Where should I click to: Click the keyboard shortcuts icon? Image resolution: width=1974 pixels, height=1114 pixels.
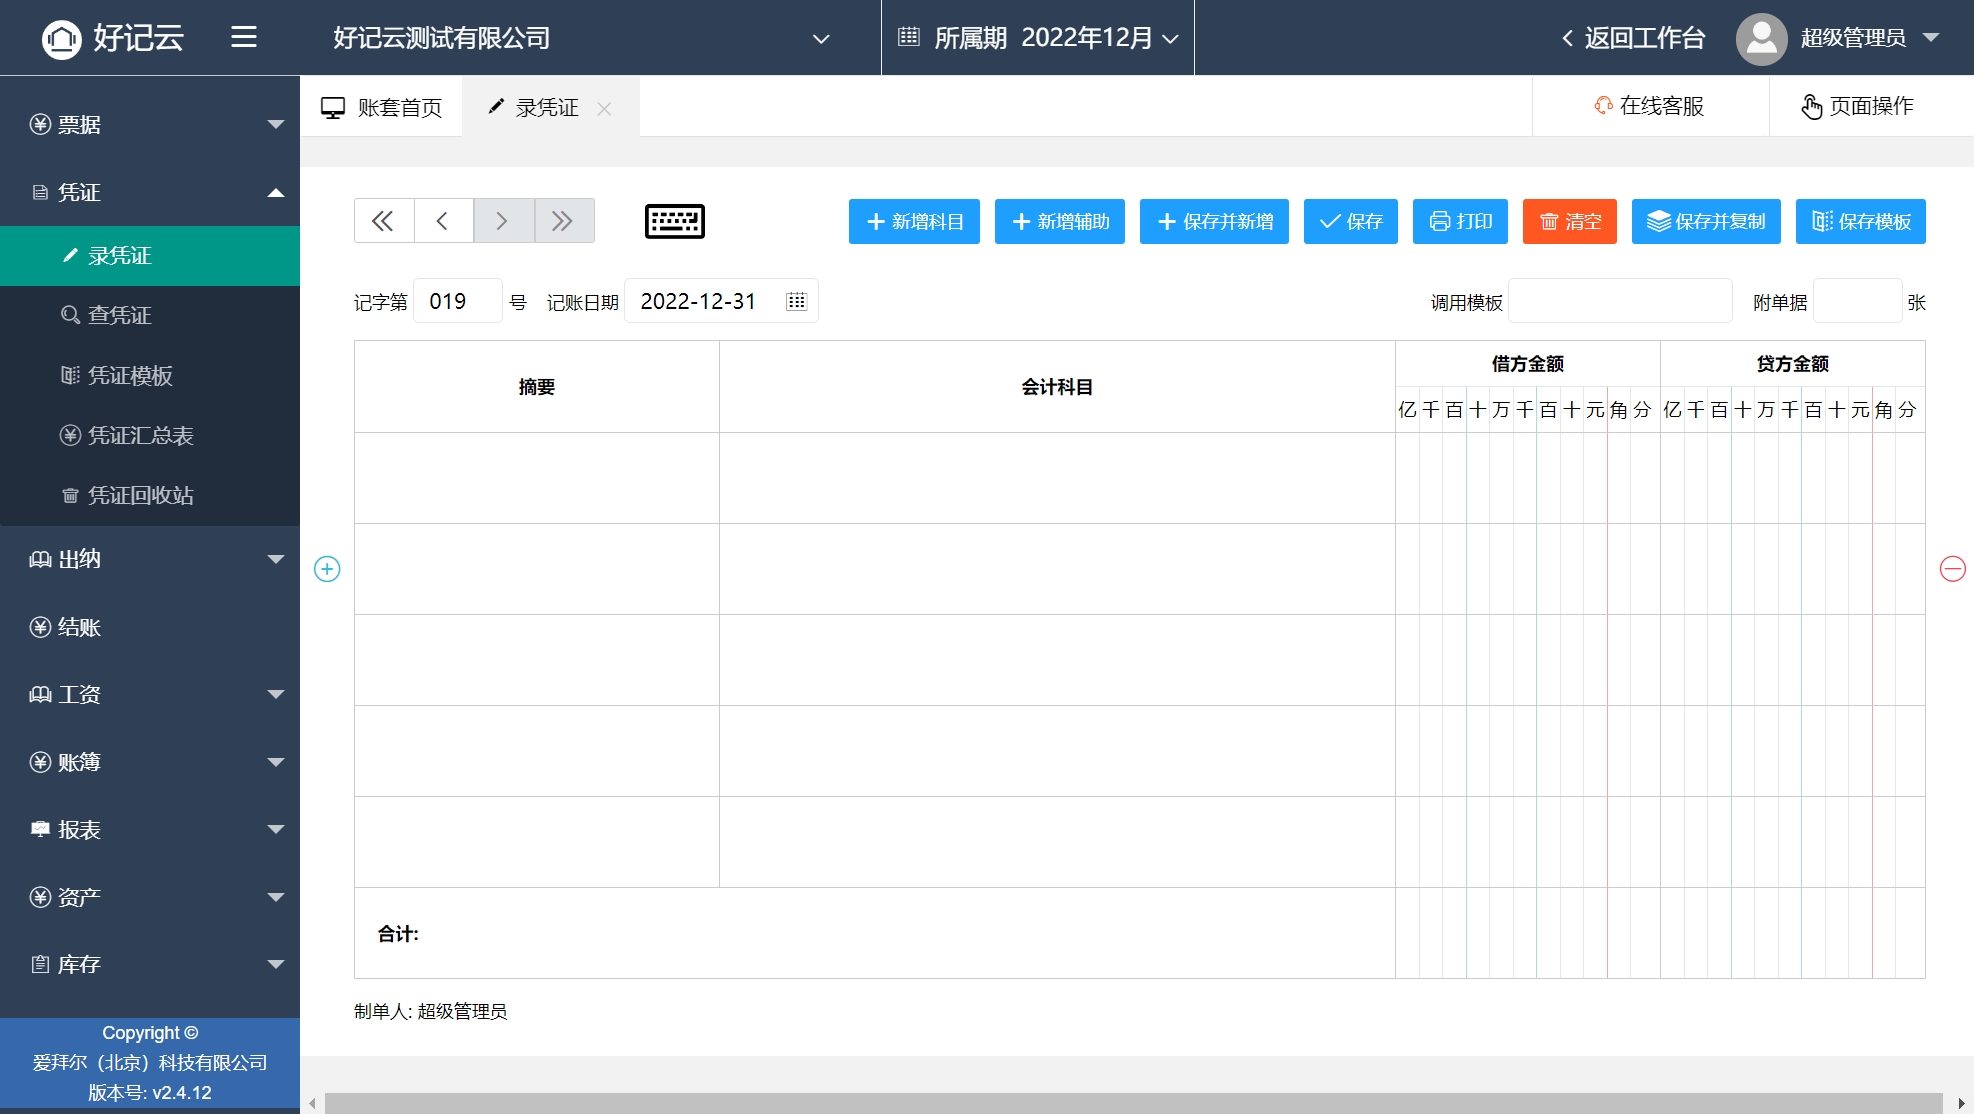coord(675,221)
